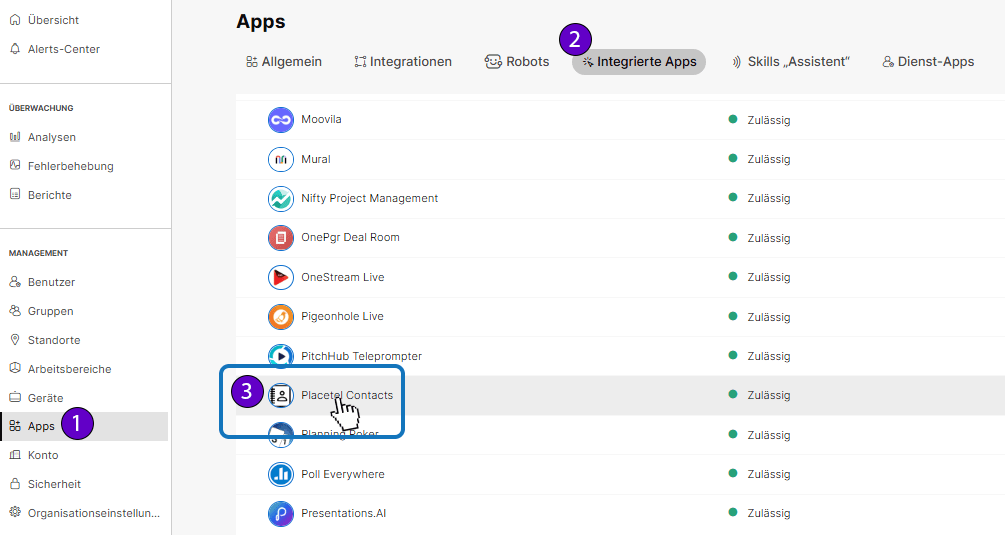Screen dimensions: 1005x535
Task: Open Organisationseinstellungen in the sidebar
Action: [x=94, y=513]
